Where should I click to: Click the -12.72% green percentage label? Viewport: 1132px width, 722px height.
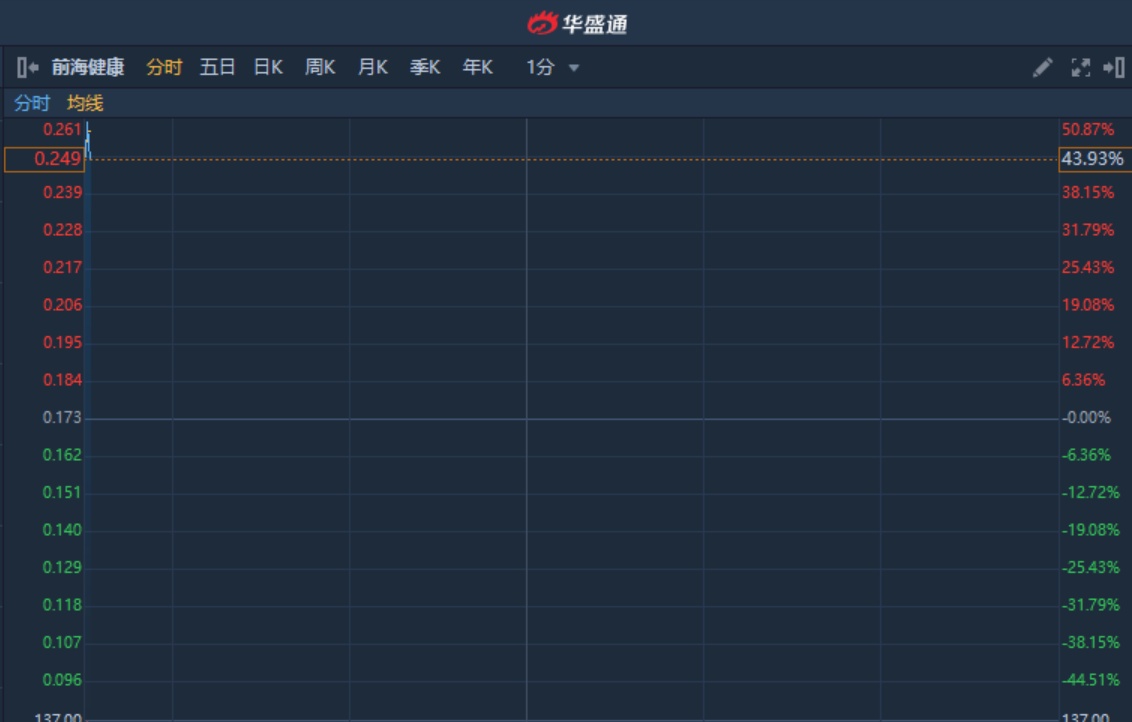1091,492
